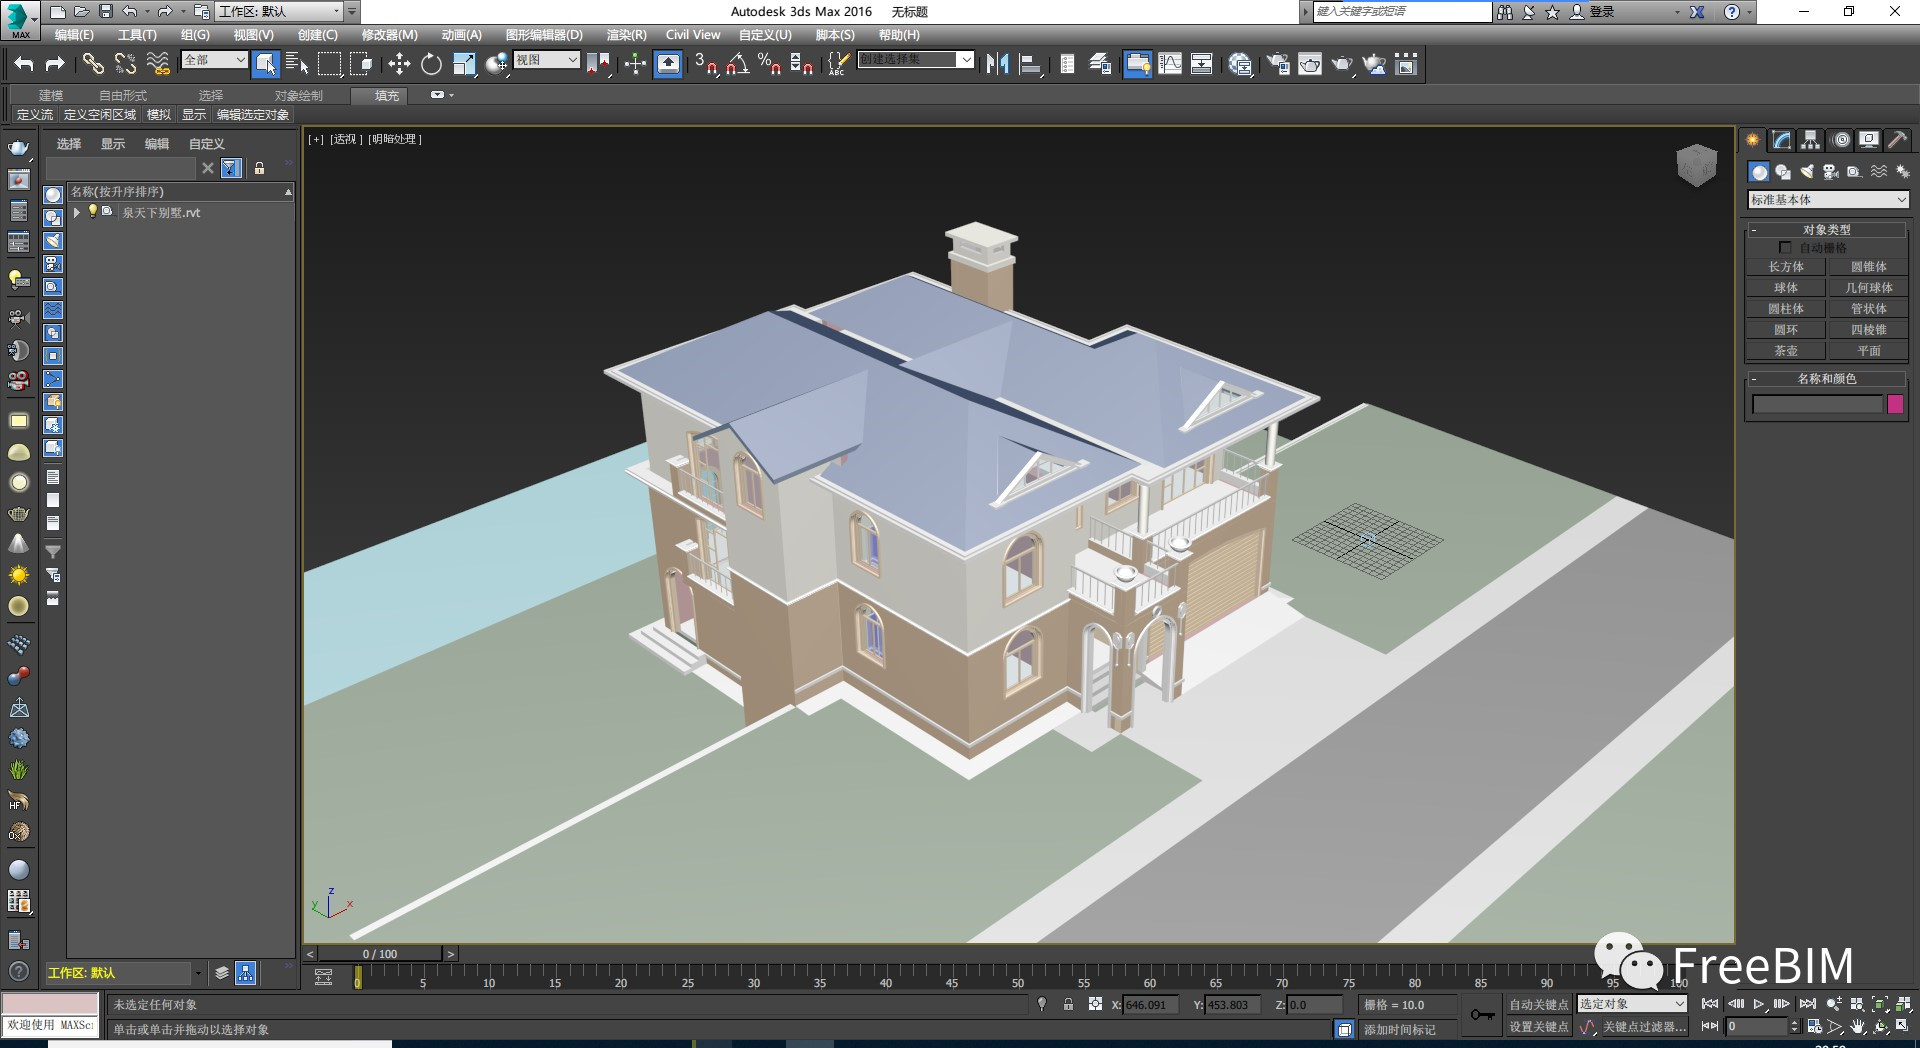Toggle the Angle Snap button
The image size is (1920, 1048).
point(738,65)
